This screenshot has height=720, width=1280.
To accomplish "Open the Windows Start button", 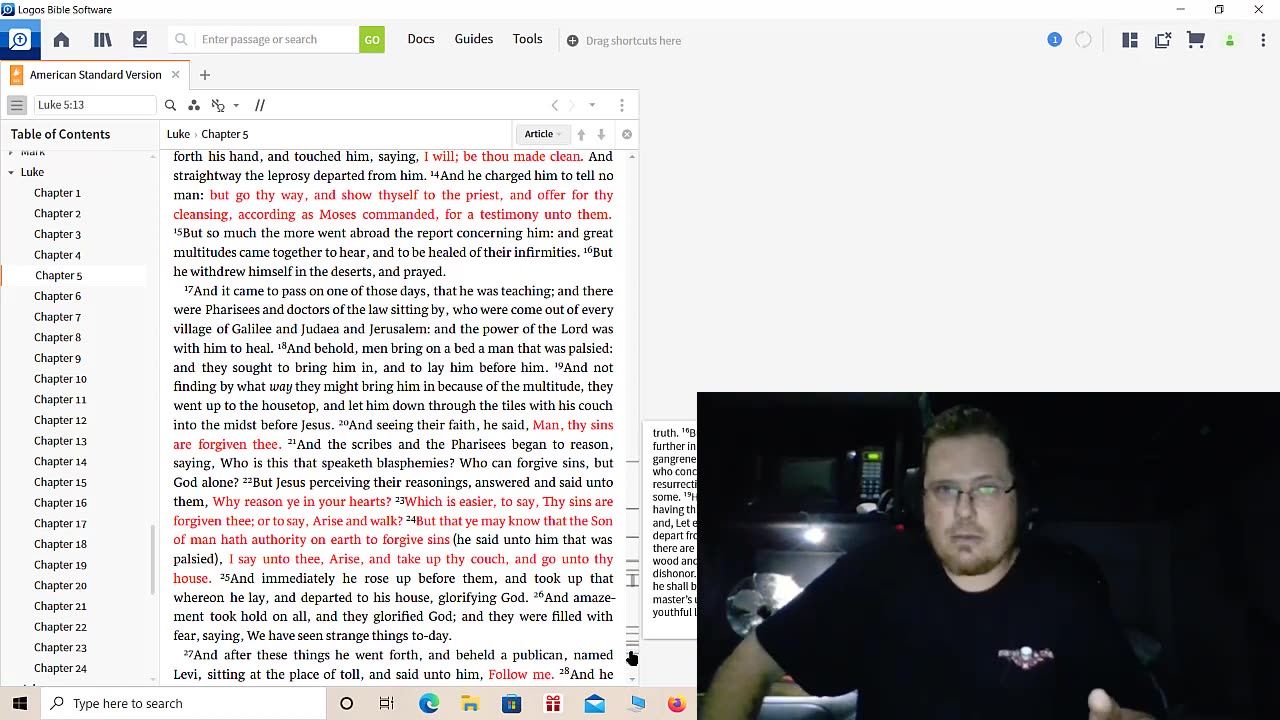I will click(x=20, y=703).
